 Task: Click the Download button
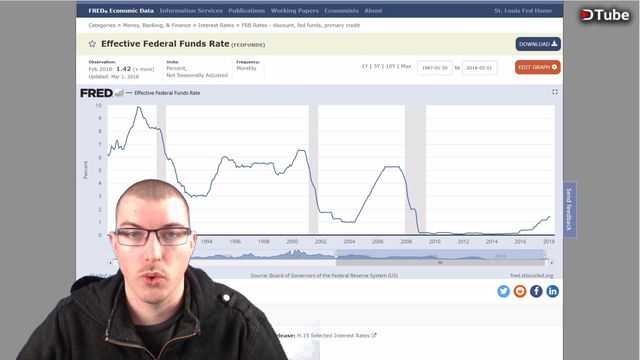(x=538, y=44)
